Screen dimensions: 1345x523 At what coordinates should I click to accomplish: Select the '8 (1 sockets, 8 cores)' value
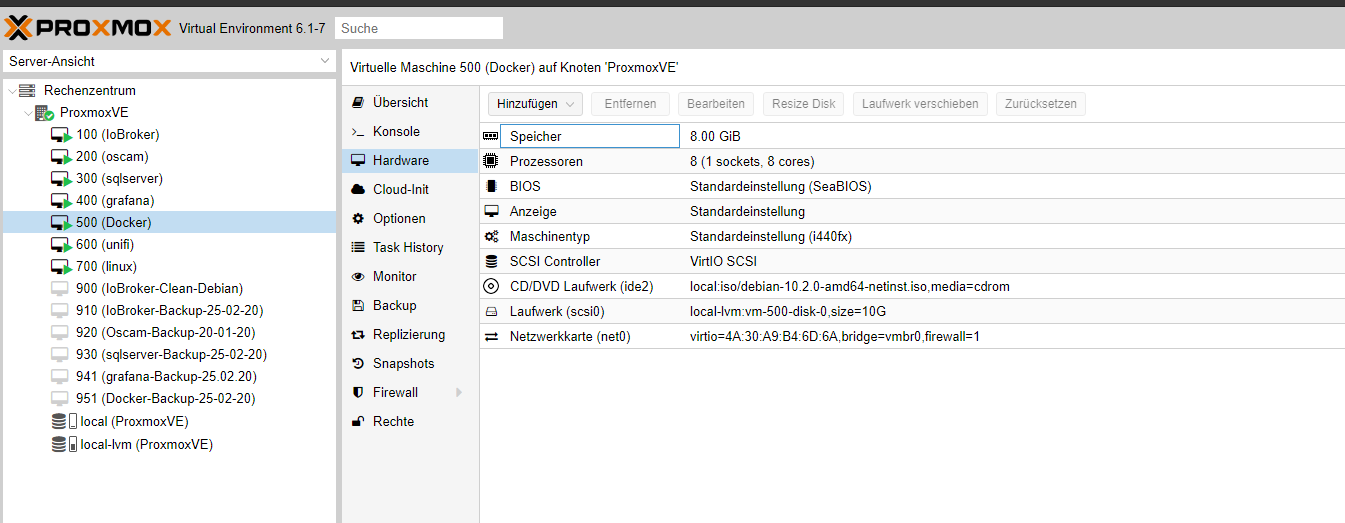752,161
